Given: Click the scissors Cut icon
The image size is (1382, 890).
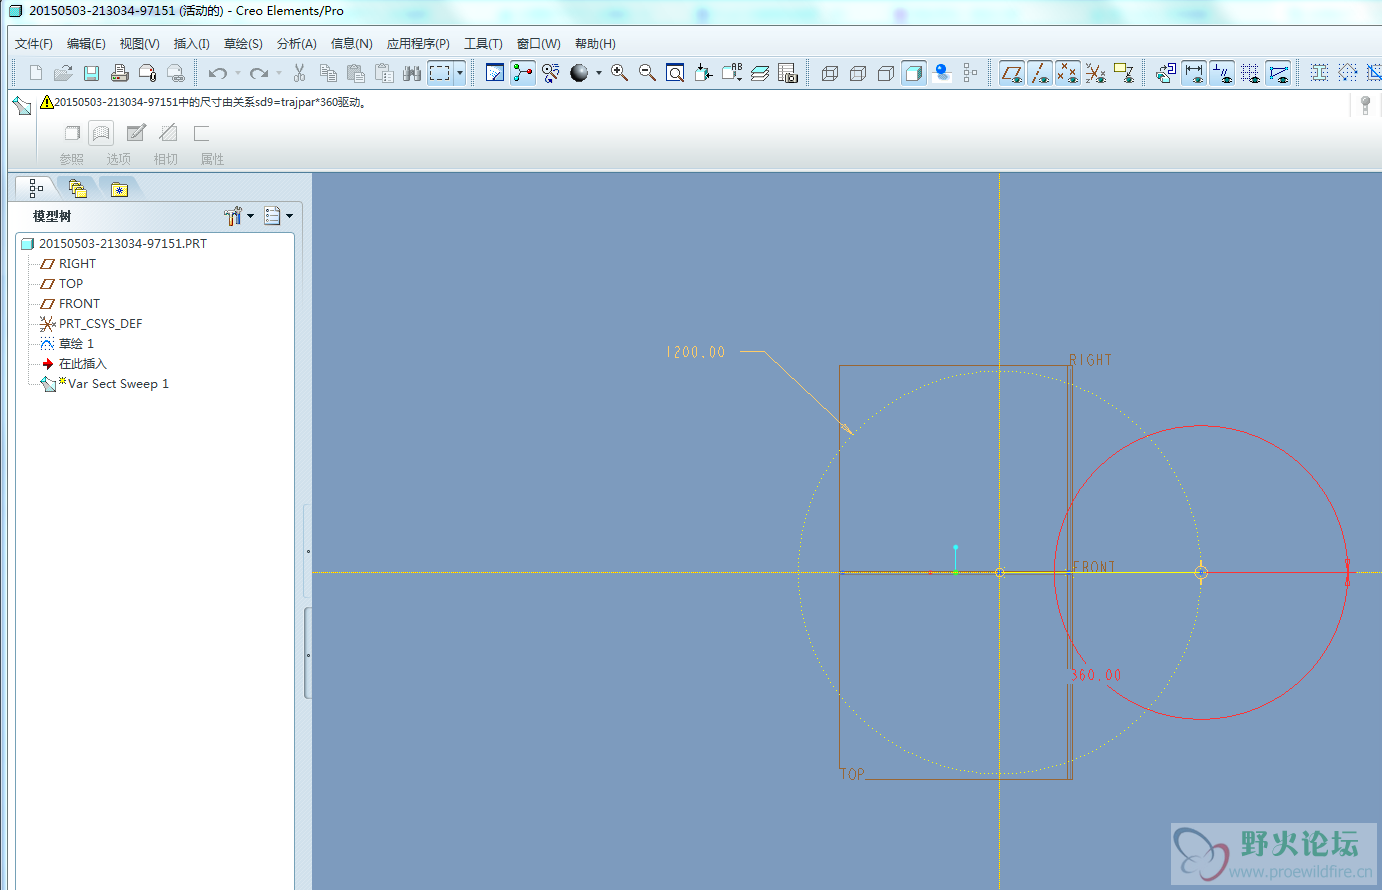Looking at the screenshot, I should click(299, 73).
